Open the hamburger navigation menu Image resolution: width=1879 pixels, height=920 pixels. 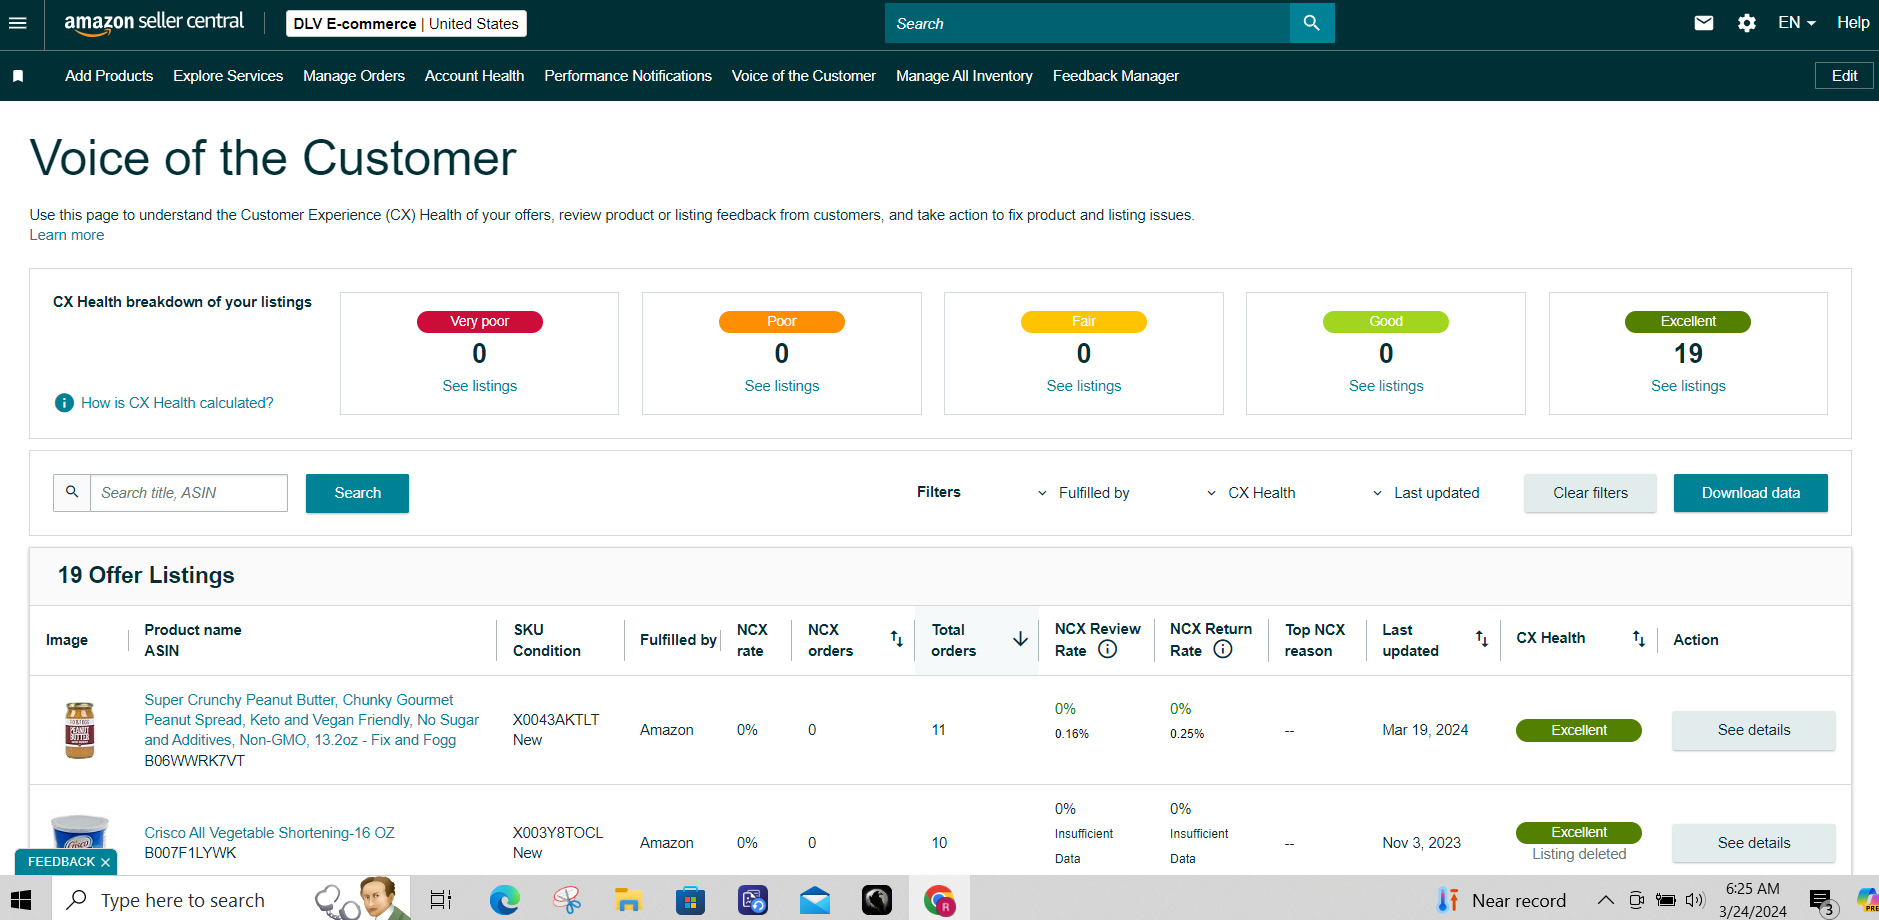[18, 23]
